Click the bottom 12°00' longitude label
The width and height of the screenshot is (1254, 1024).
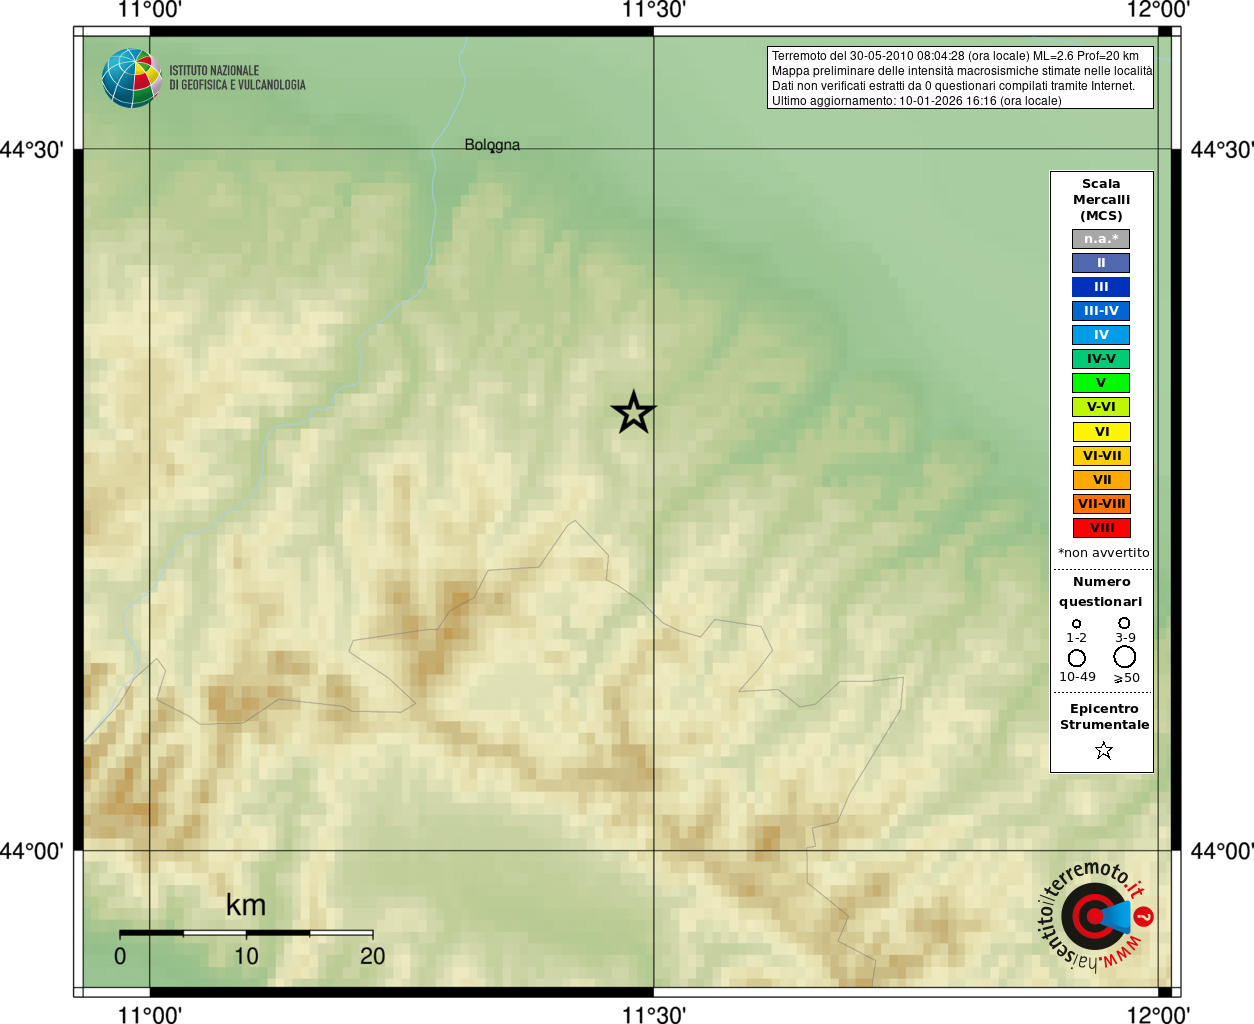pyautogui.click(x=1158, y=1015)
